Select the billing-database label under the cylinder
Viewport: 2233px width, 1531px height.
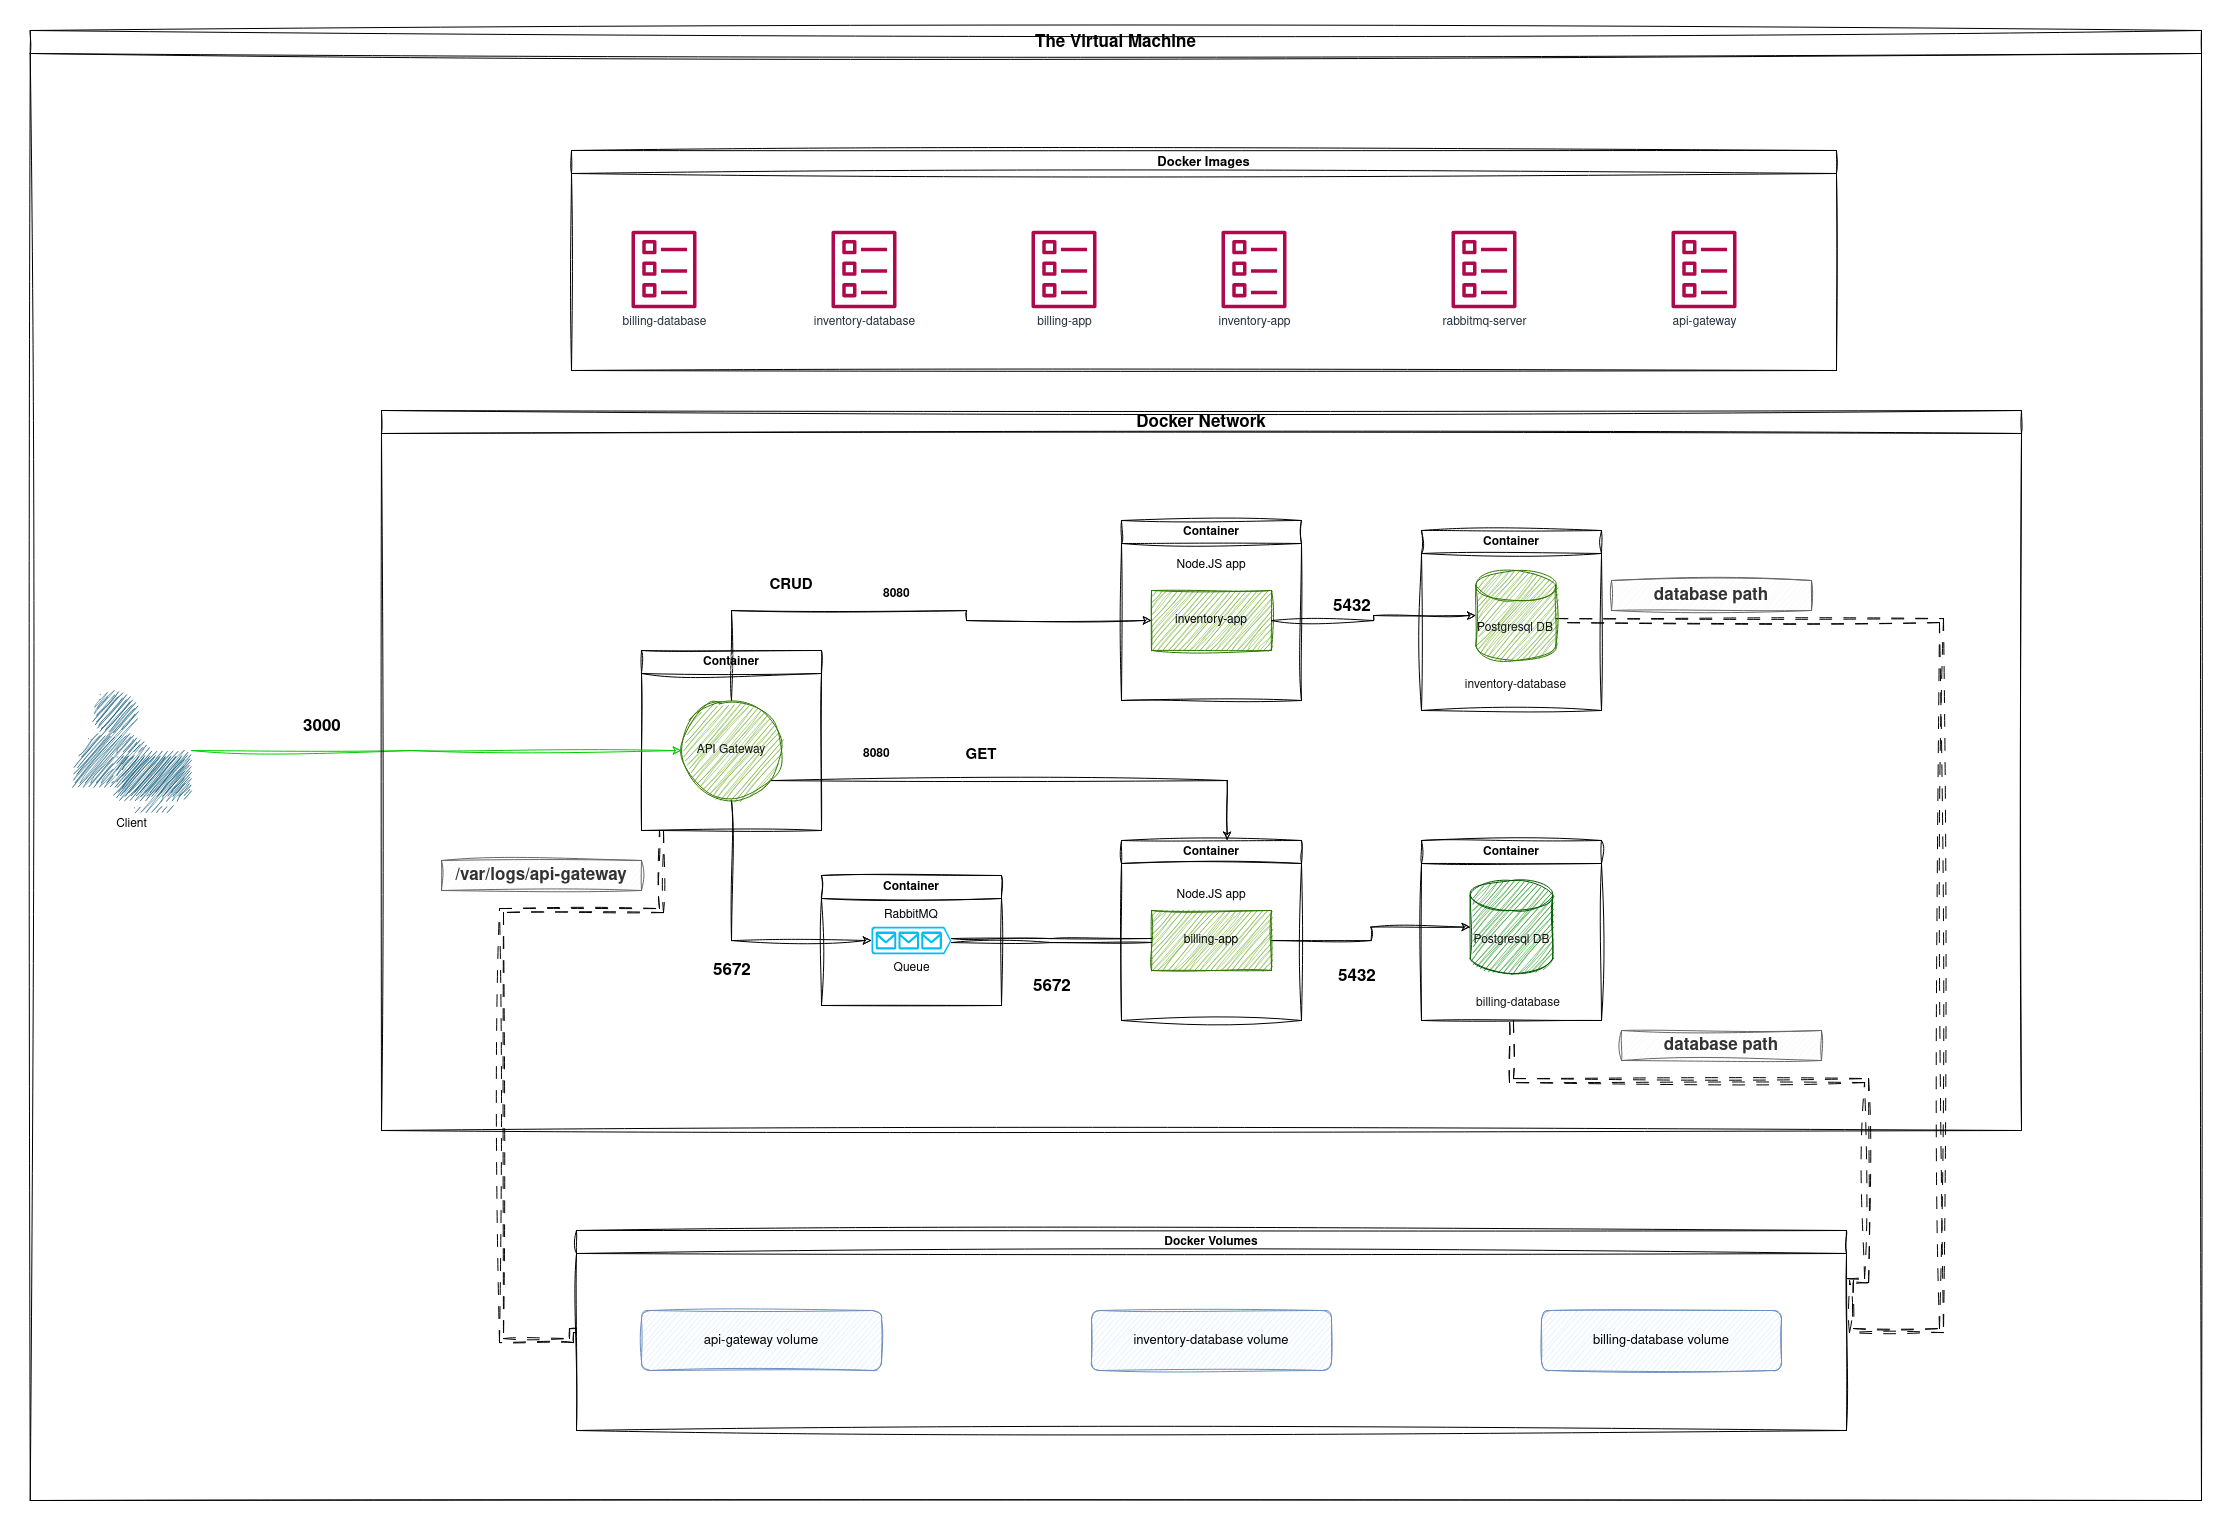point(1517,1002)
